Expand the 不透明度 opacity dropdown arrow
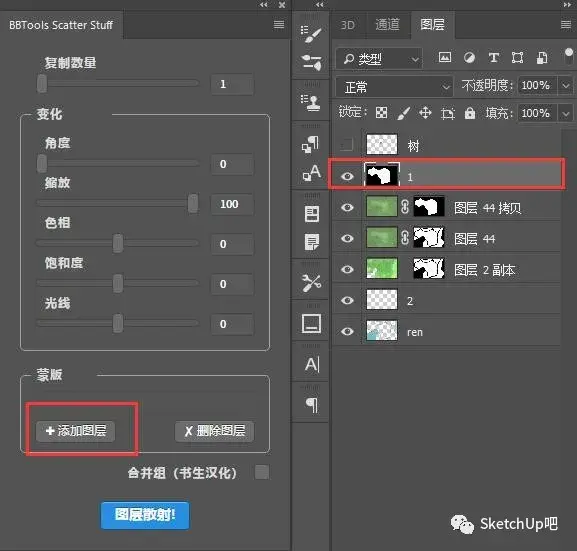Image resolution: width=577 pixels, height=551 pixels. 566,85
